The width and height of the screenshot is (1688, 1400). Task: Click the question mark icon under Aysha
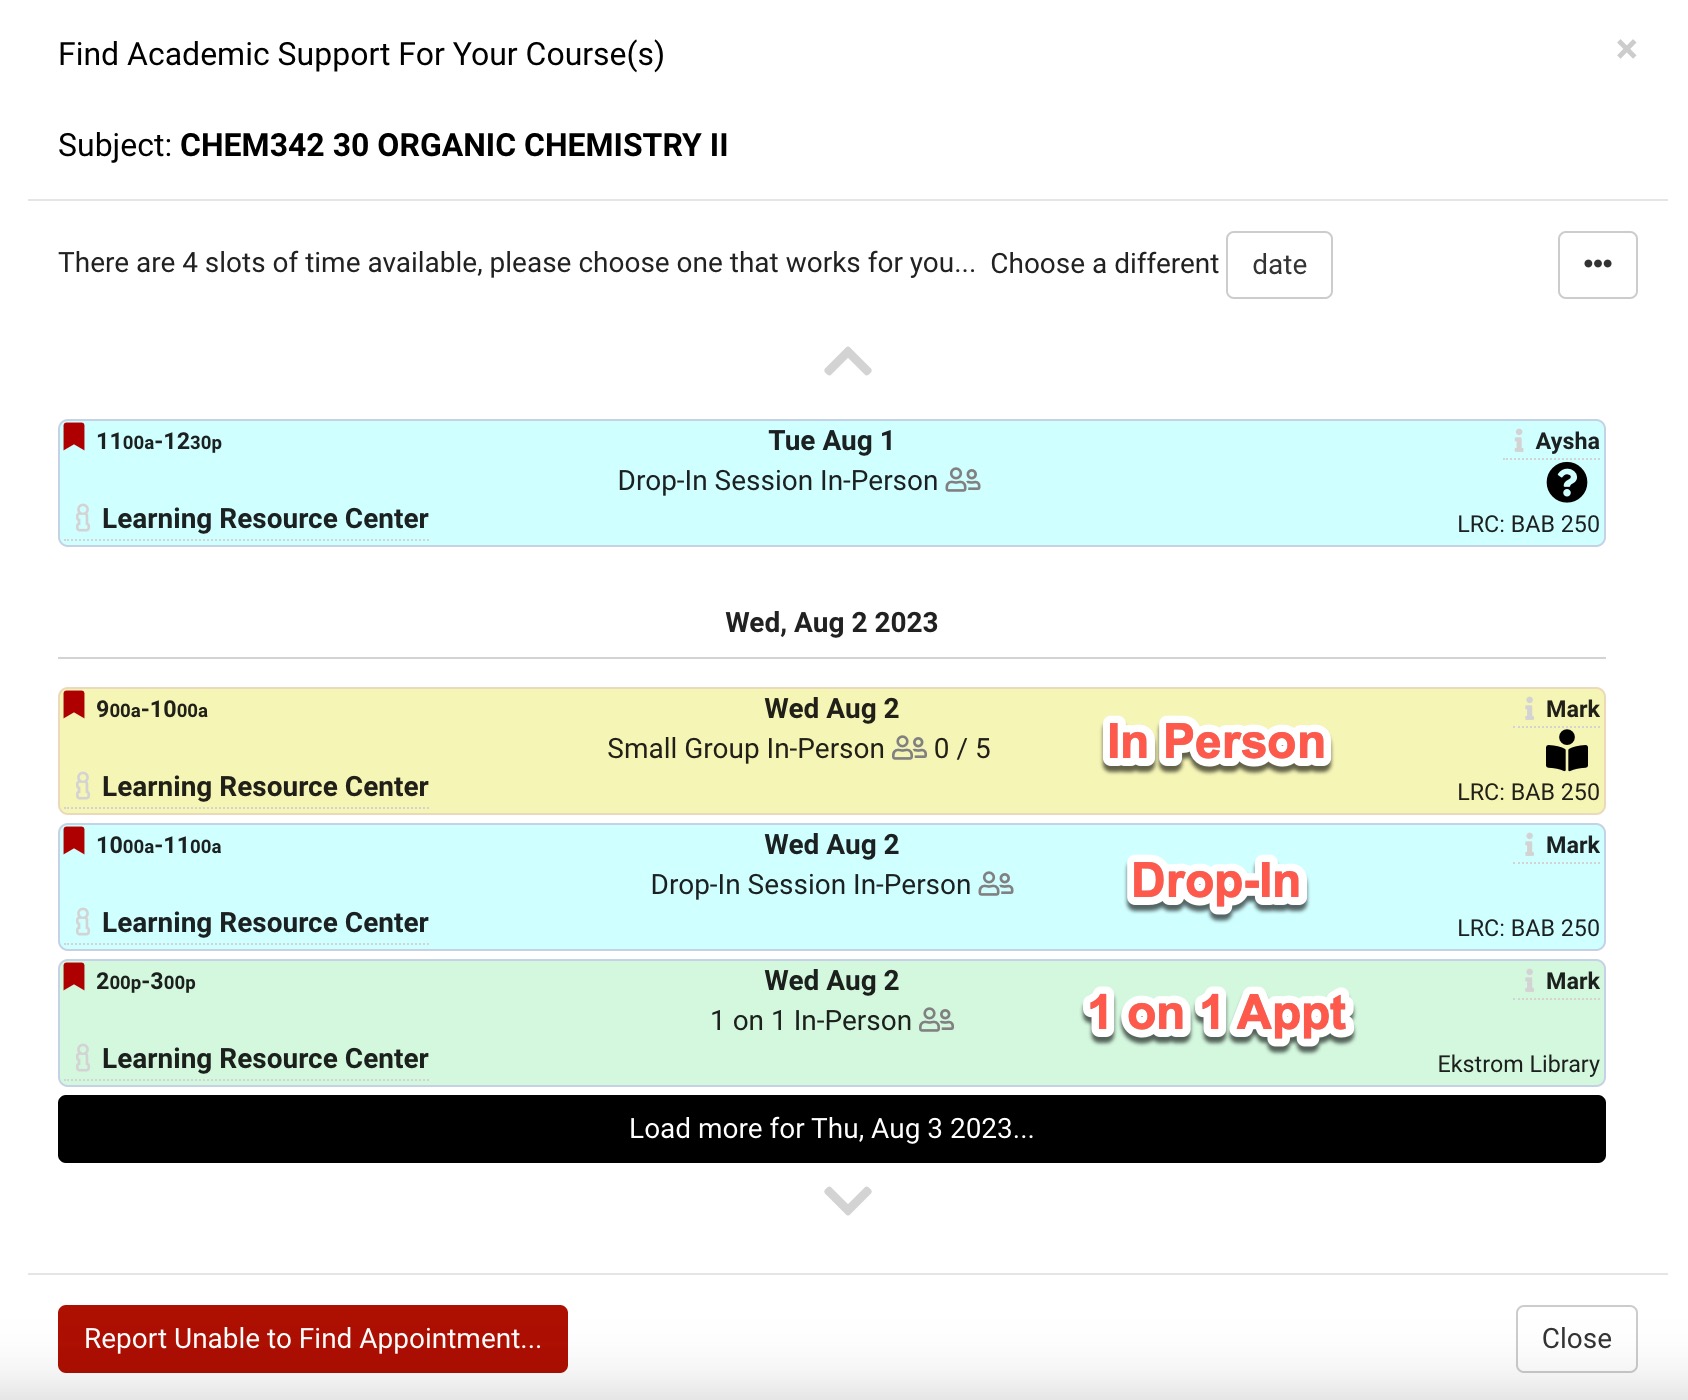point(1566,483)
